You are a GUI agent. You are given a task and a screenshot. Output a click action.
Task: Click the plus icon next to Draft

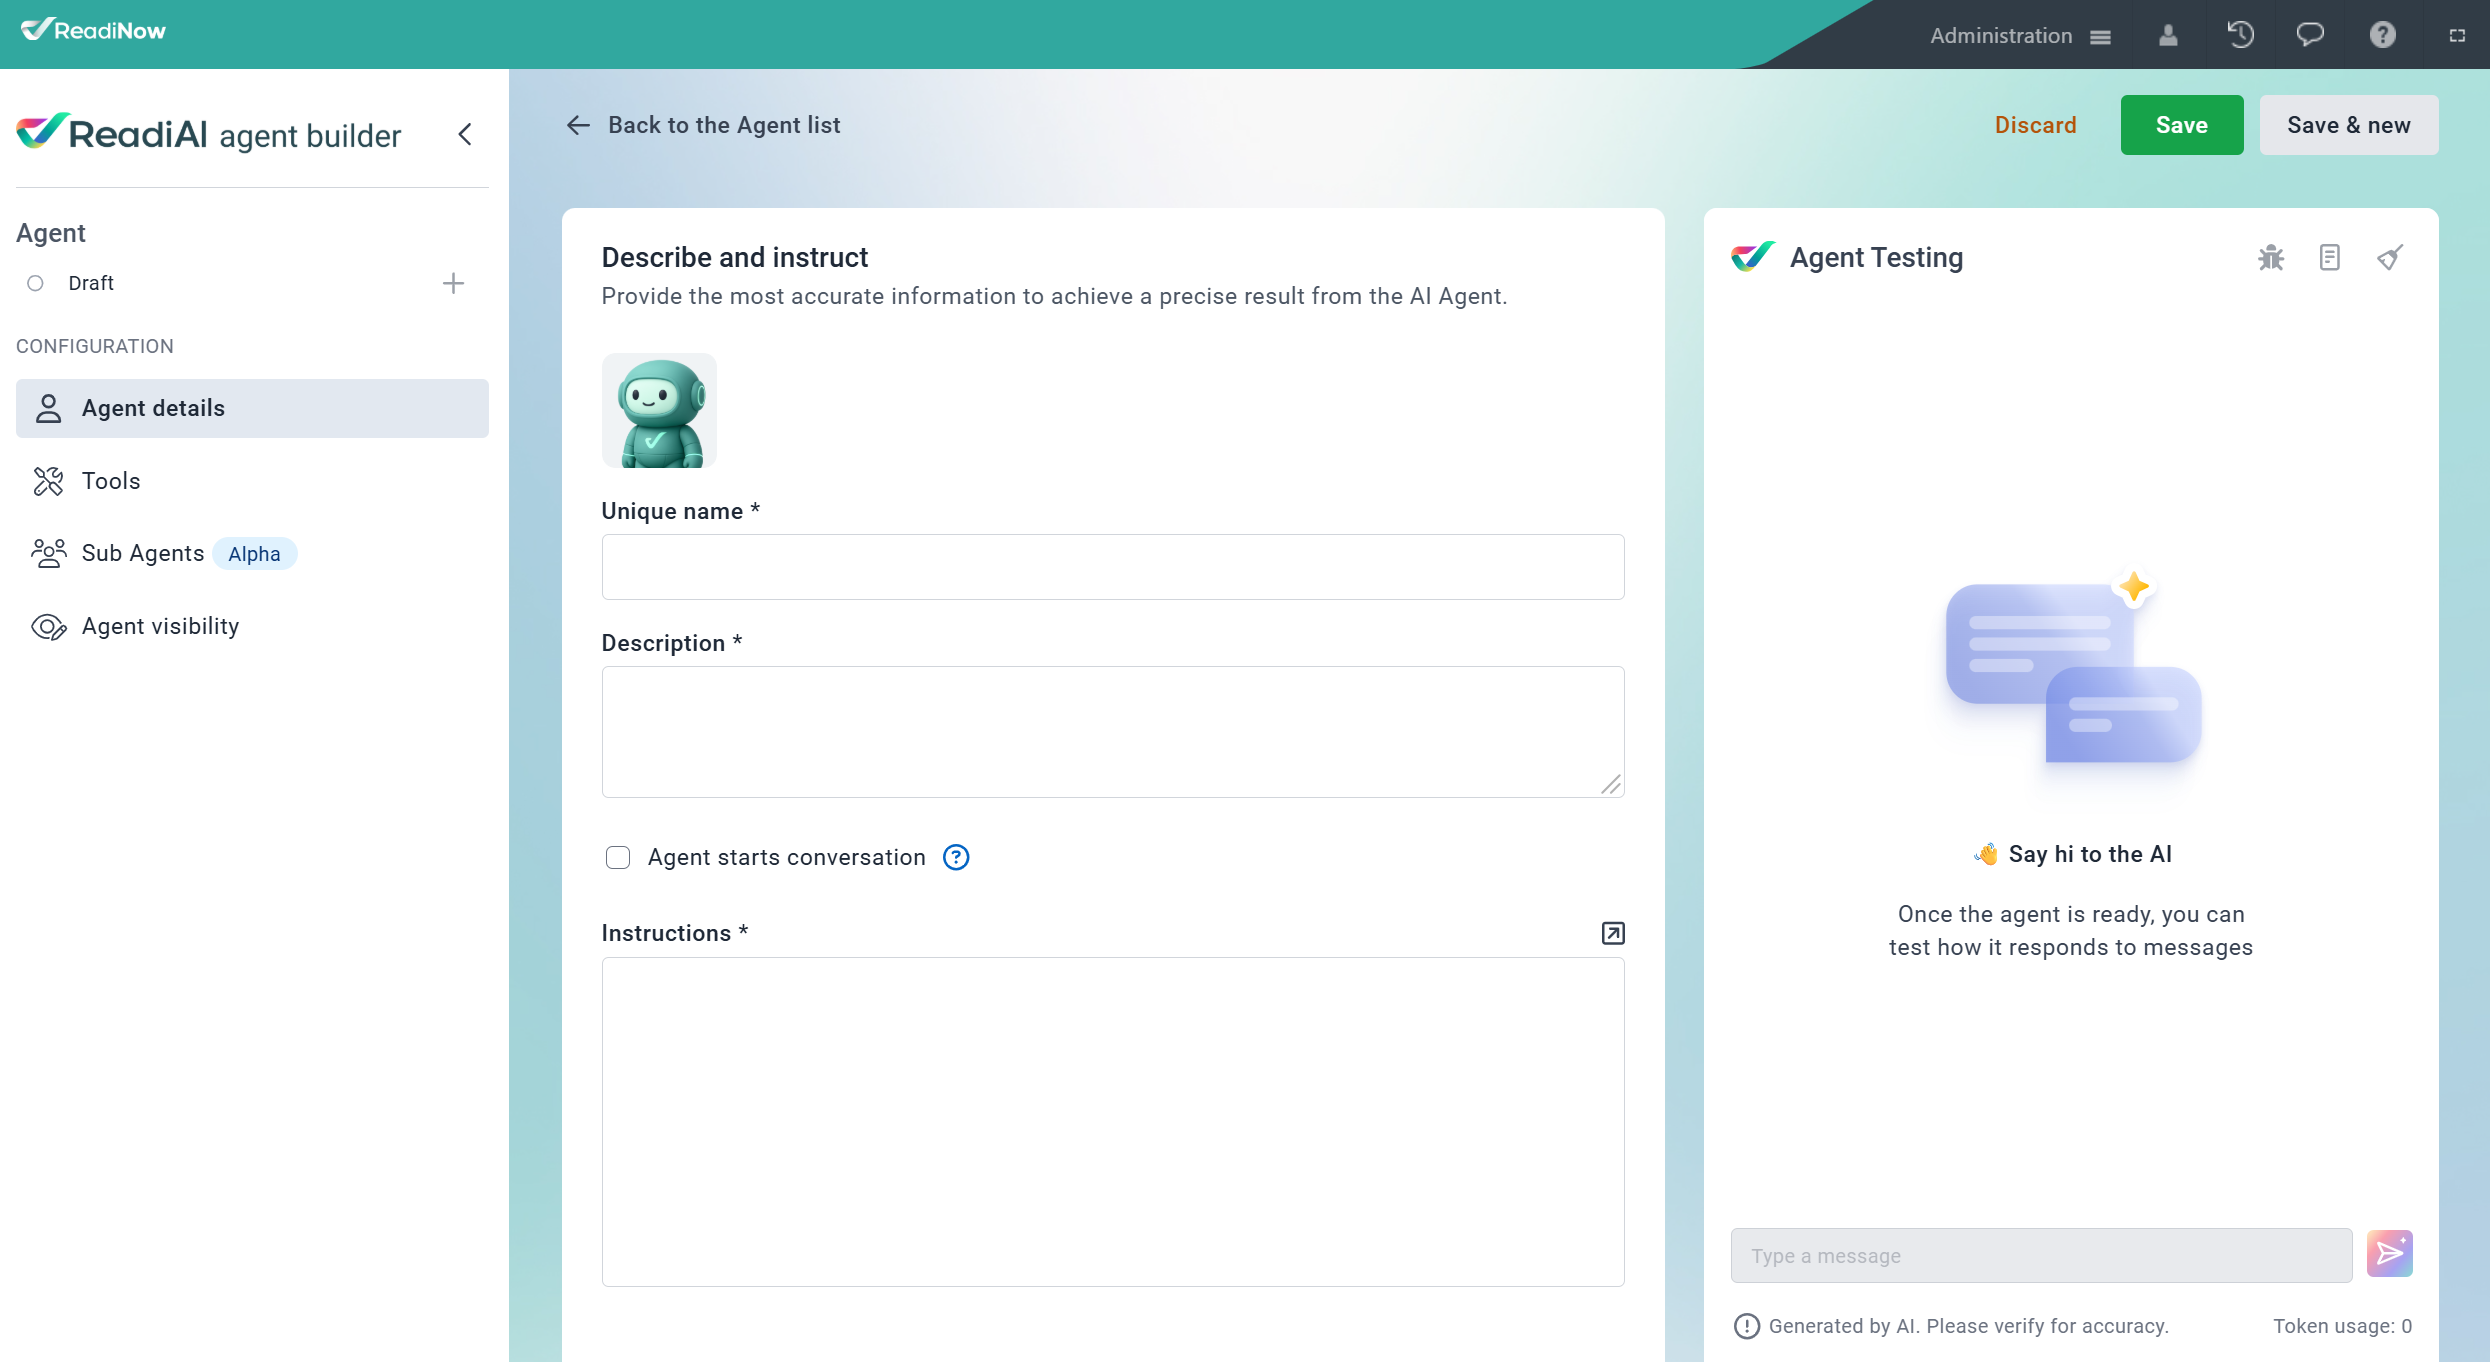coord(453,283)
